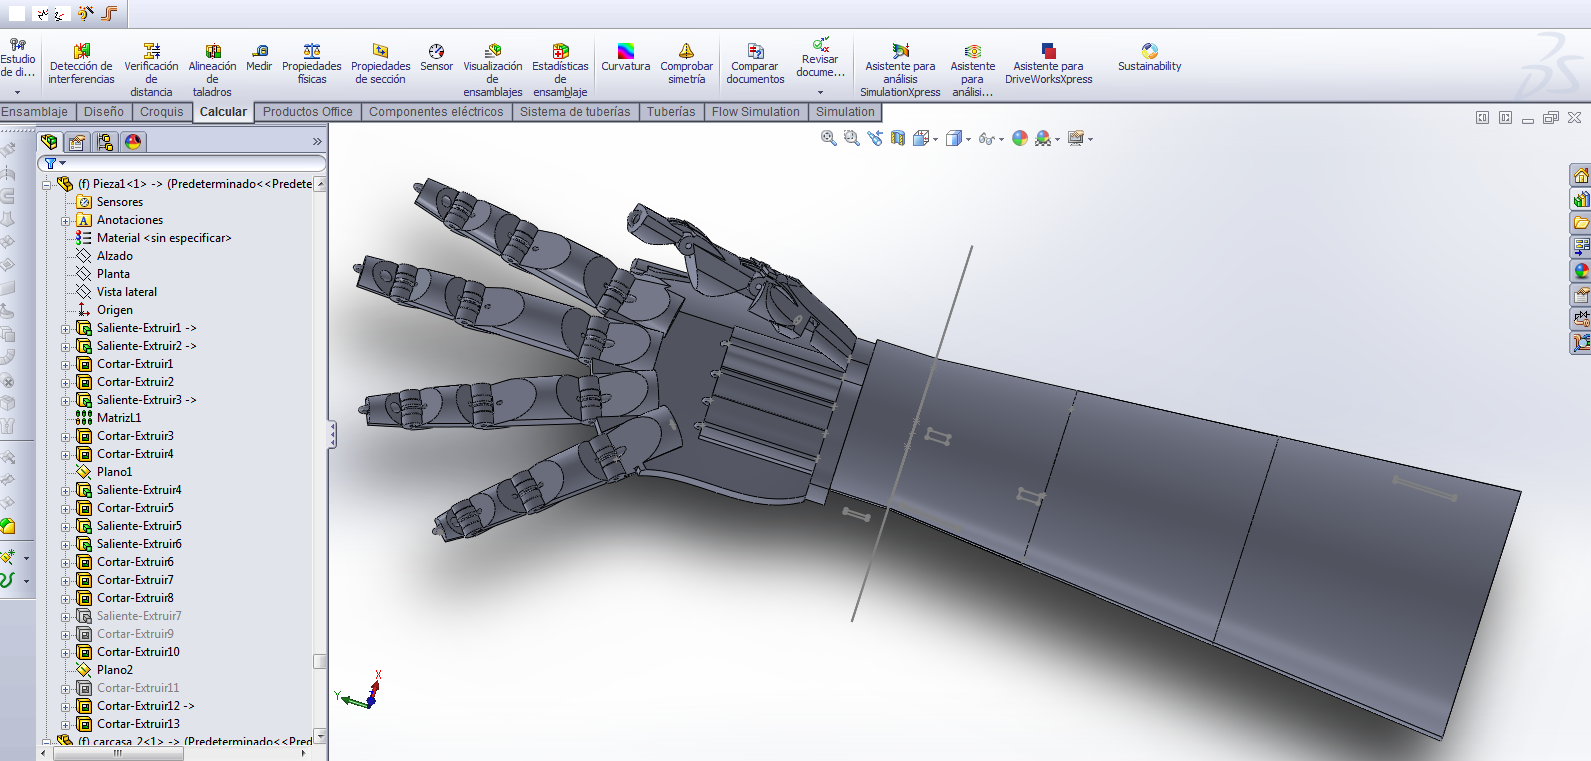
Task: Click Zoom to Area icon
Action: click(x=852, y=139)
